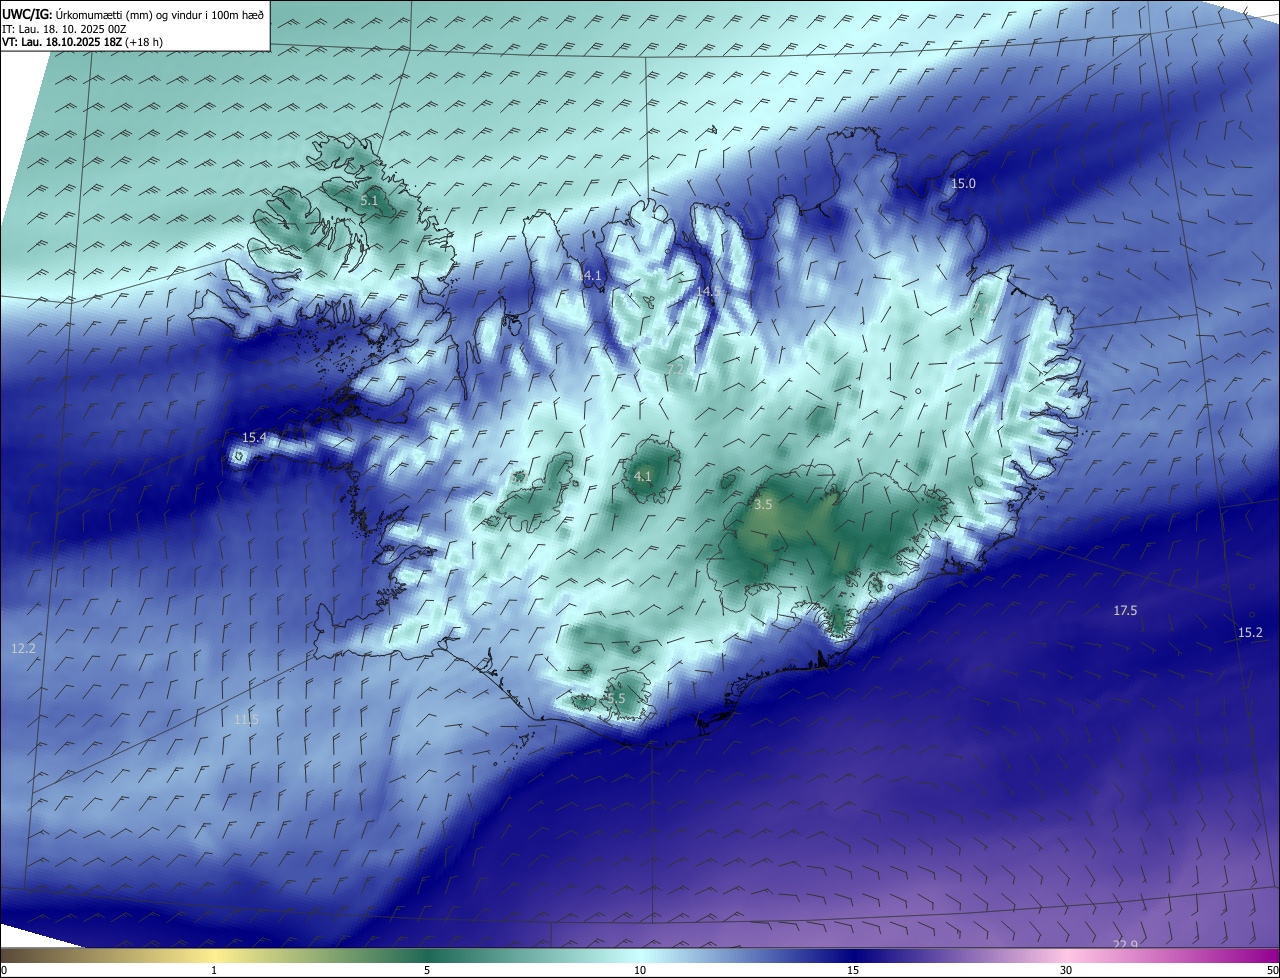Viewport: 1280px width, 978px height.
Task: Click the colour scale tick labelled 10
Action: coord(640,970)
